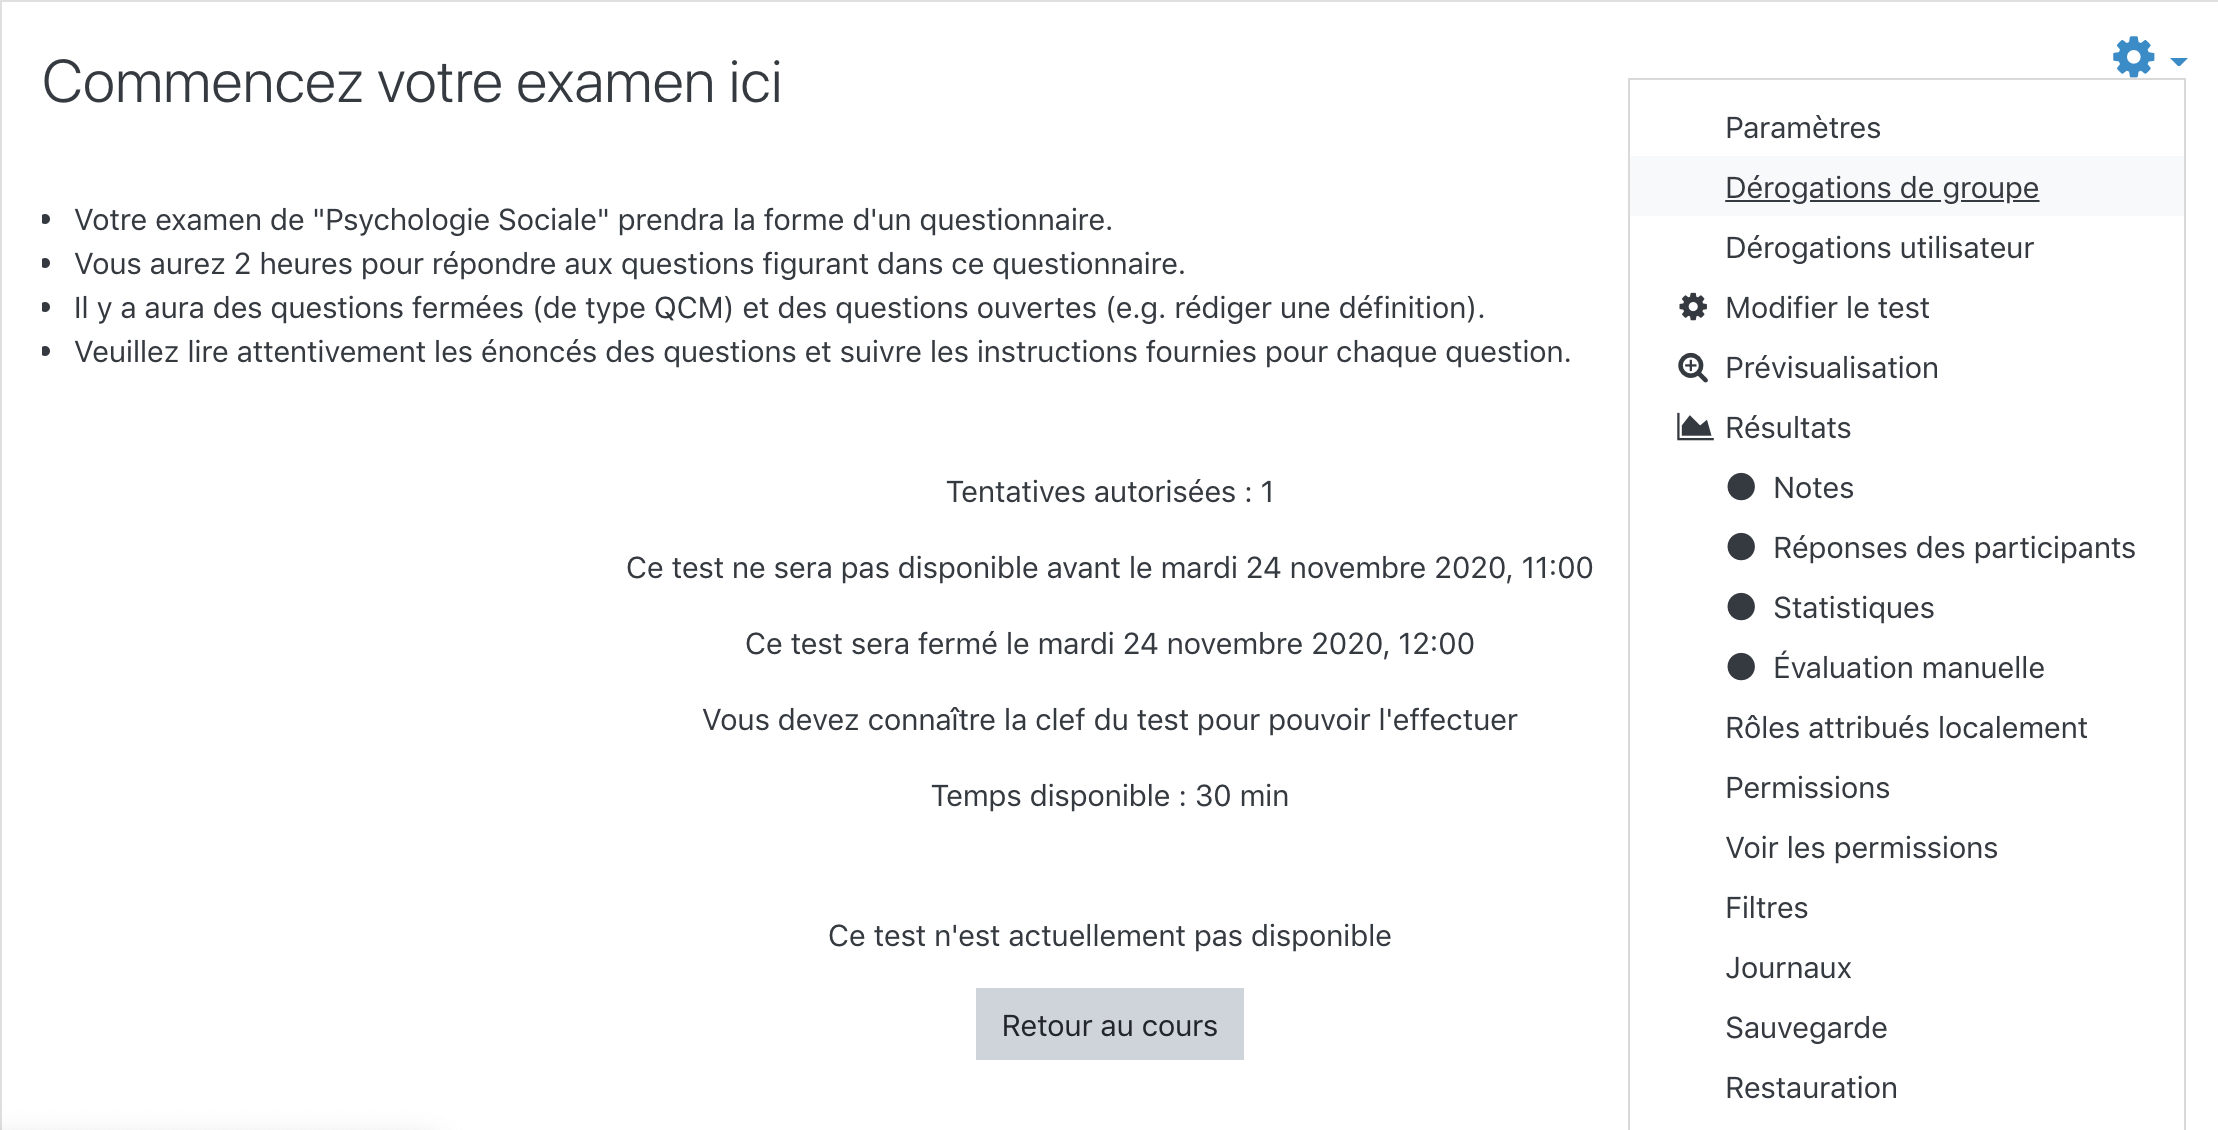Click the blue settings gear icon
Viewport: 2218px width, 1130px height.
pyautogui.click(x=2132, y=57)
